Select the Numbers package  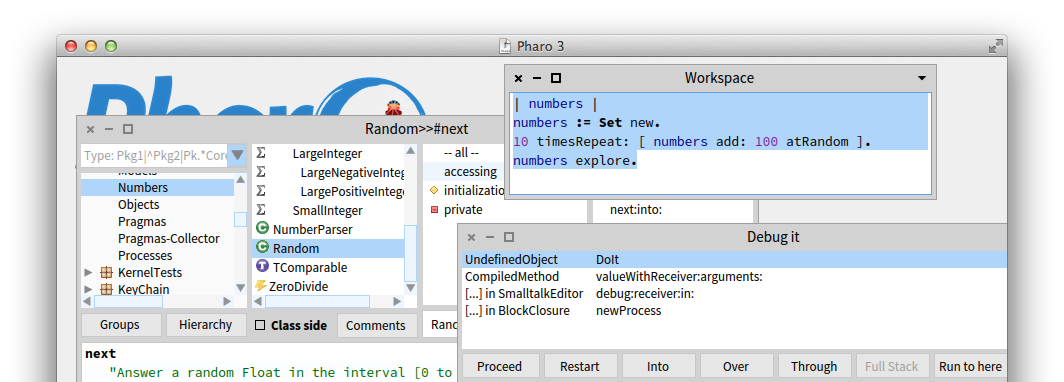(157, 188)
